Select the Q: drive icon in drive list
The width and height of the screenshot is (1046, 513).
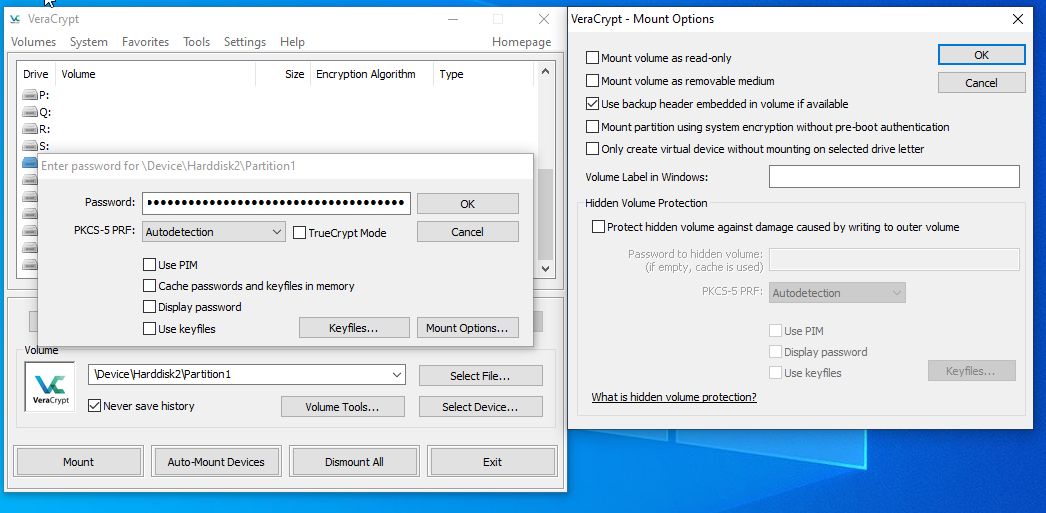pyautogui.click(x=30, y=112)
